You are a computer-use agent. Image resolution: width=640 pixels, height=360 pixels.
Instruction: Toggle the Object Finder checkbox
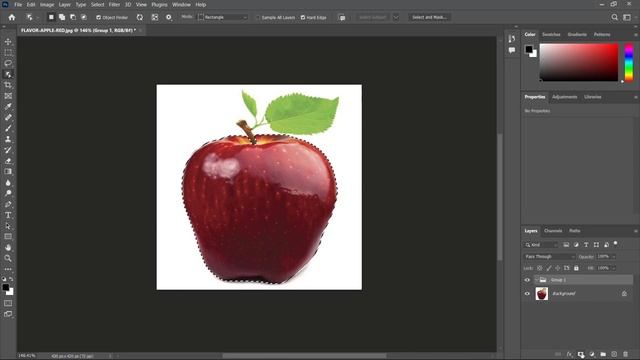[x=98, y=18]
